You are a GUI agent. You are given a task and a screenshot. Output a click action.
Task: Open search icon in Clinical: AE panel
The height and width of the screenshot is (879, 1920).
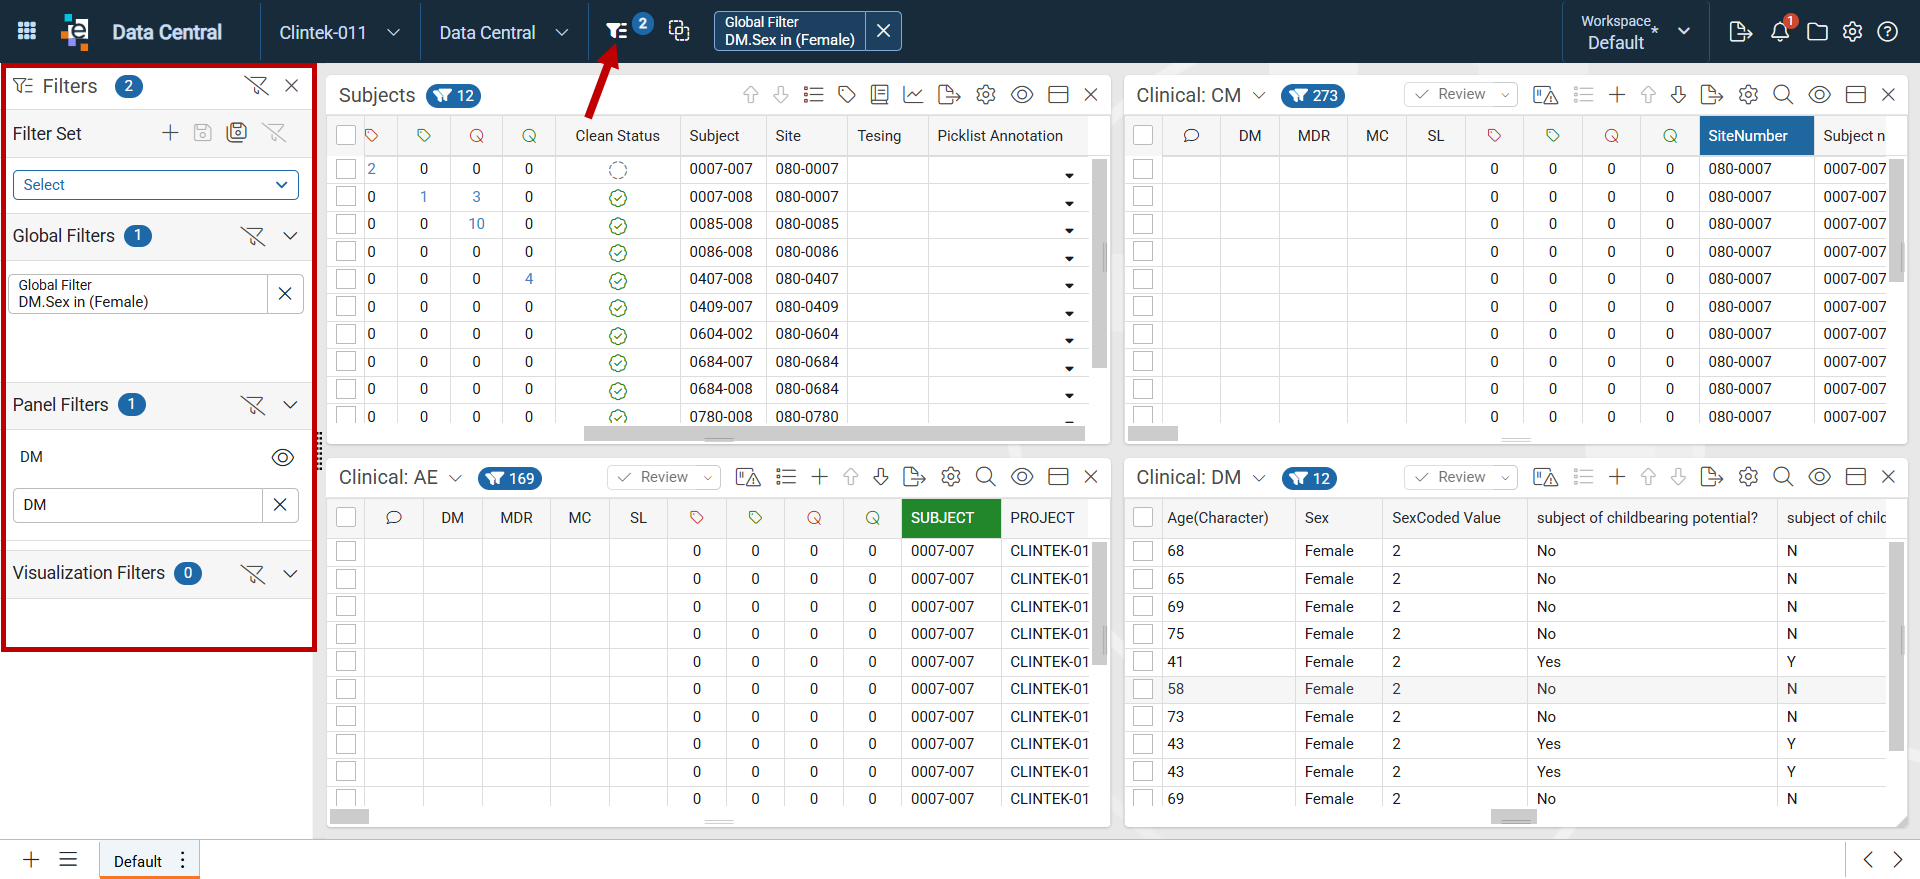985,477
